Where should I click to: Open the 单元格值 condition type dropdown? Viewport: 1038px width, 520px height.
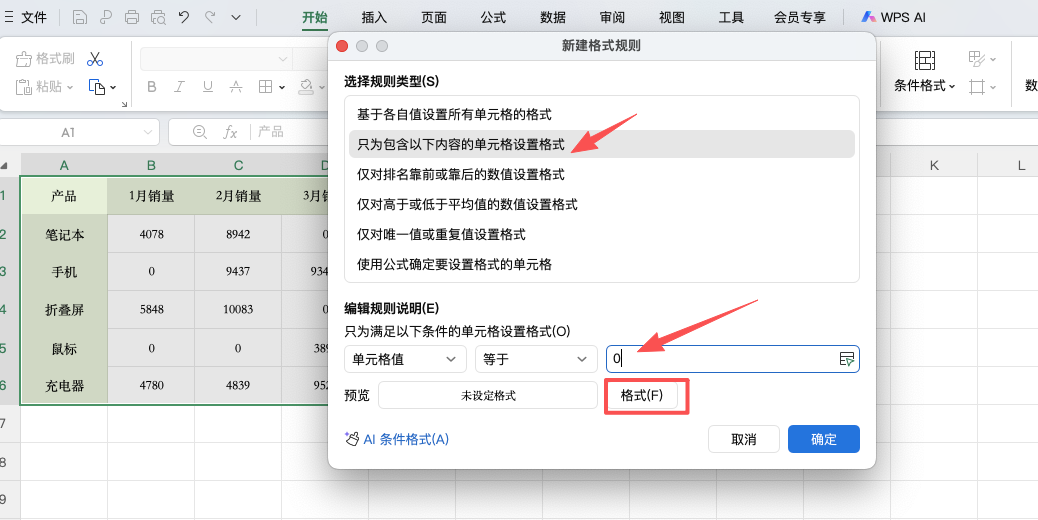click(x=405, y=359)
